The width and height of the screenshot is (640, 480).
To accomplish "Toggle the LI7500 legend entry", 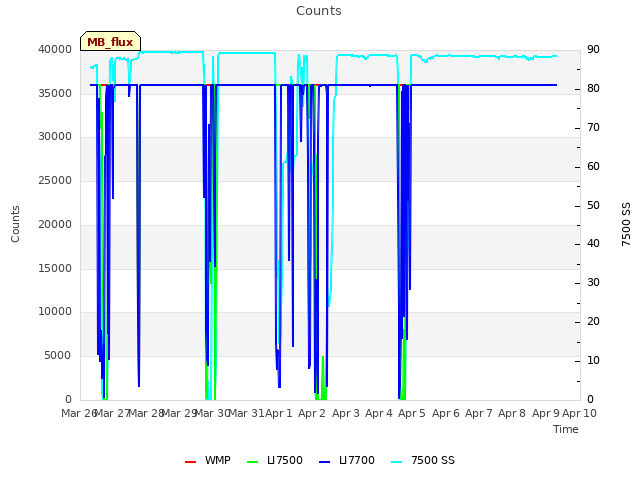I will coord(275,461).
